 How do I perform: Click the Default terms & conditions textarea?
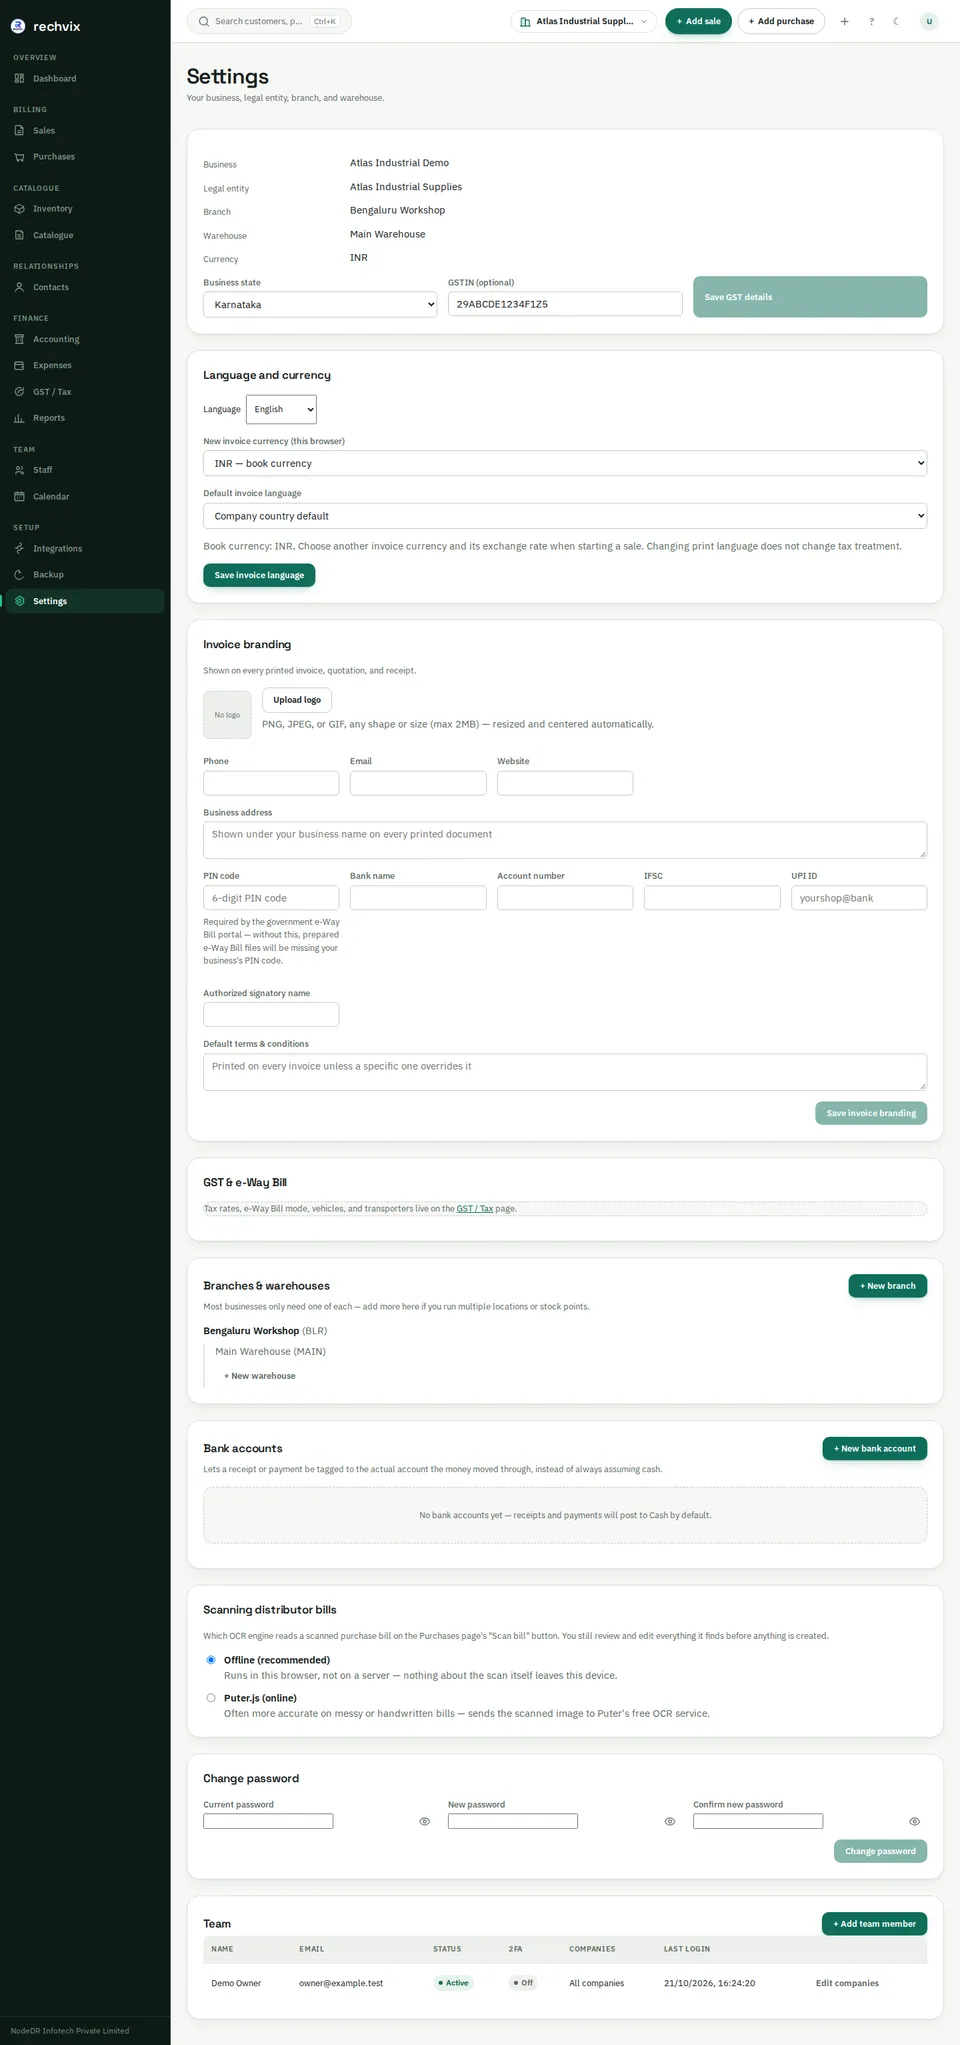[x=565, y=1072]
